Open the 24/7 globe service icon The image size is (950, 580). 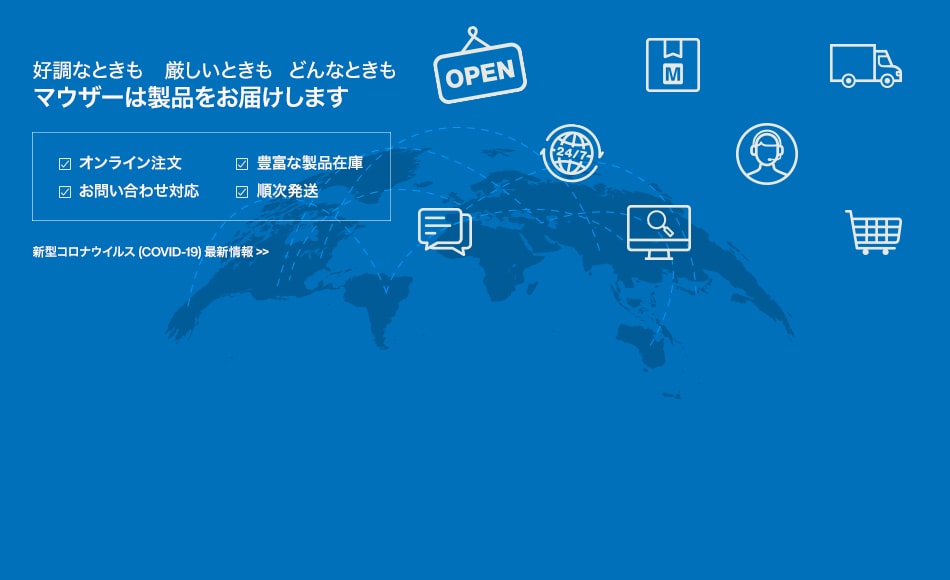[571, 154]
